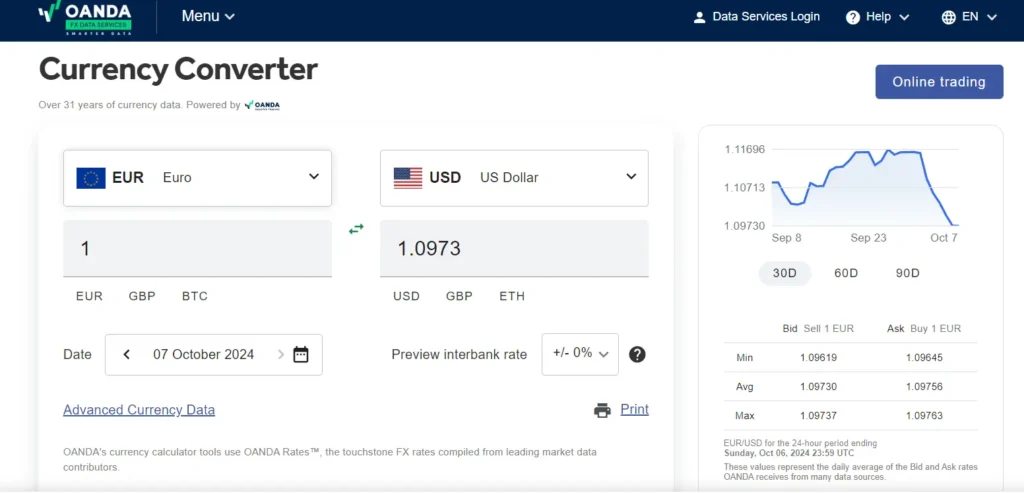Switch chart to 90D range
The width and height of the screenshot is (1024, 493).
907,274
